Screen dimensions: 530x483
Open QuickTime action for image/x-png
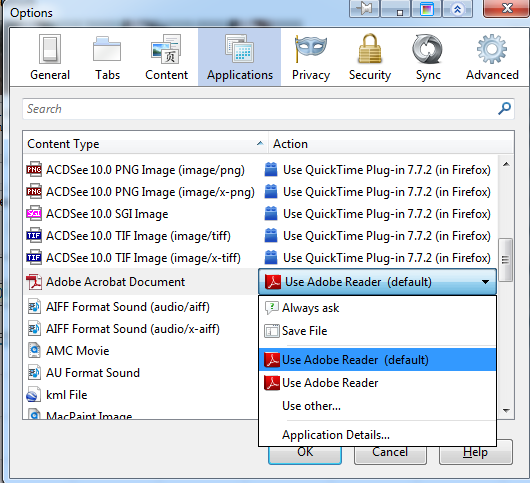coord(387,192)
